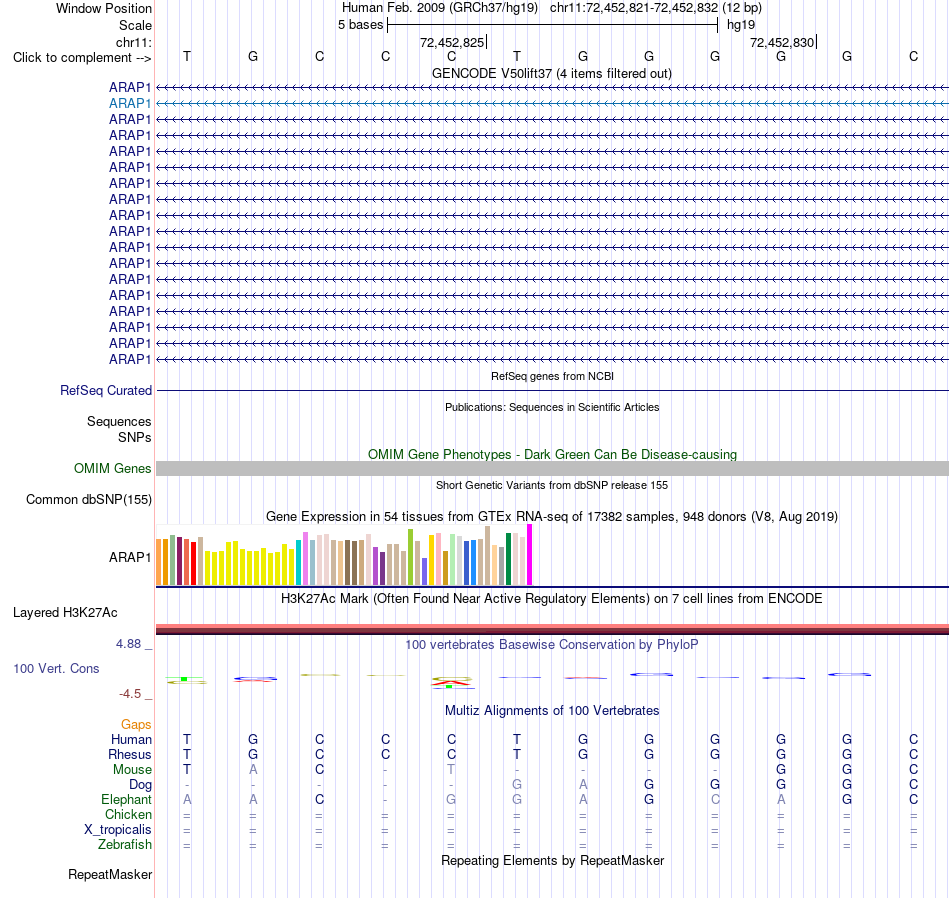Screen dimensions: 950x898
Task: Click the light-blue ARAP1 transcript label
Action: pos(130,104)
